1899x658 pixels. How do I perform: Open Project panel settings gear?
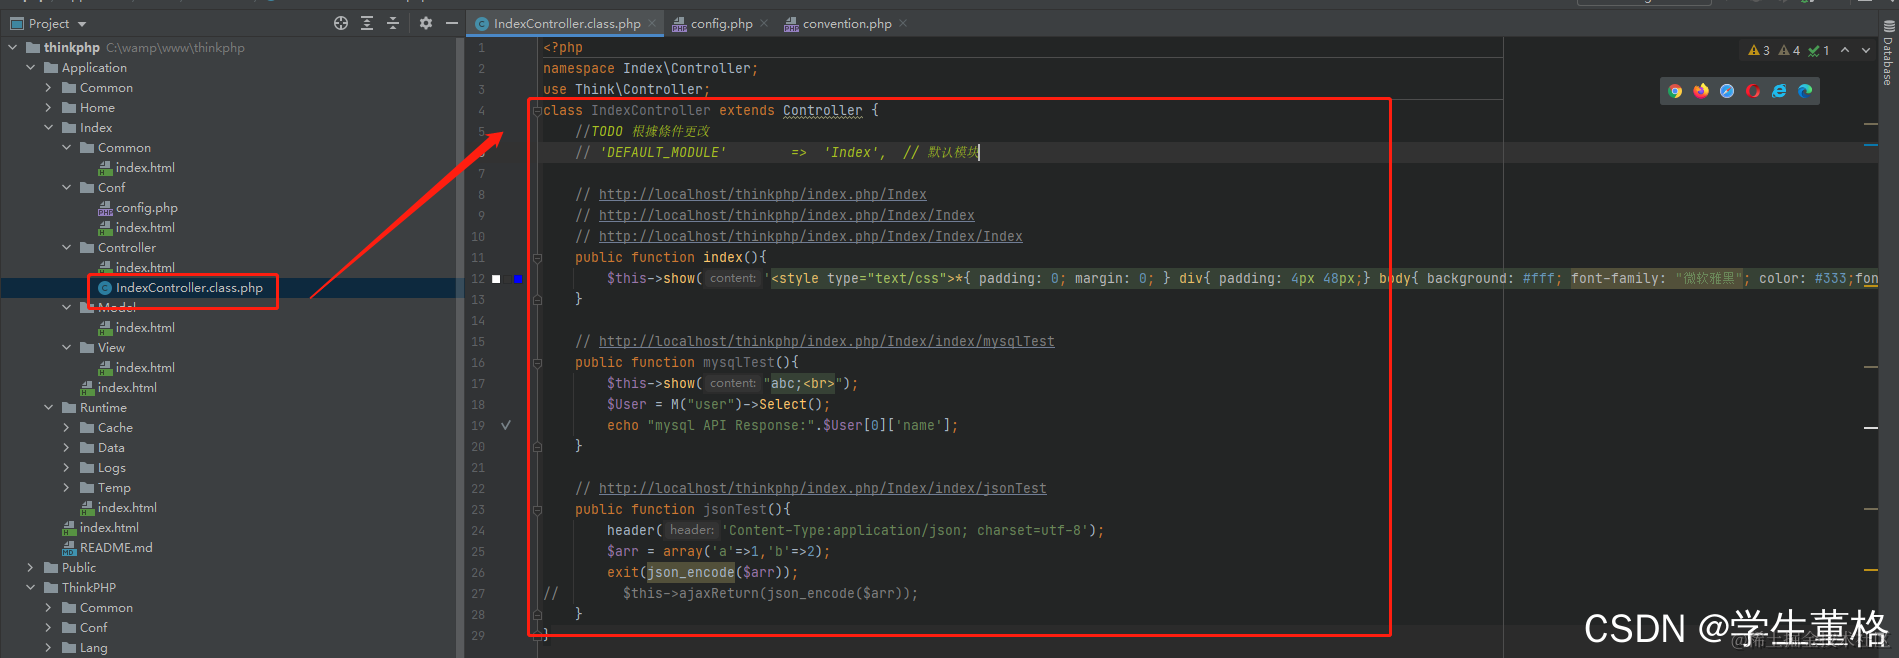(x=426, y=23)
